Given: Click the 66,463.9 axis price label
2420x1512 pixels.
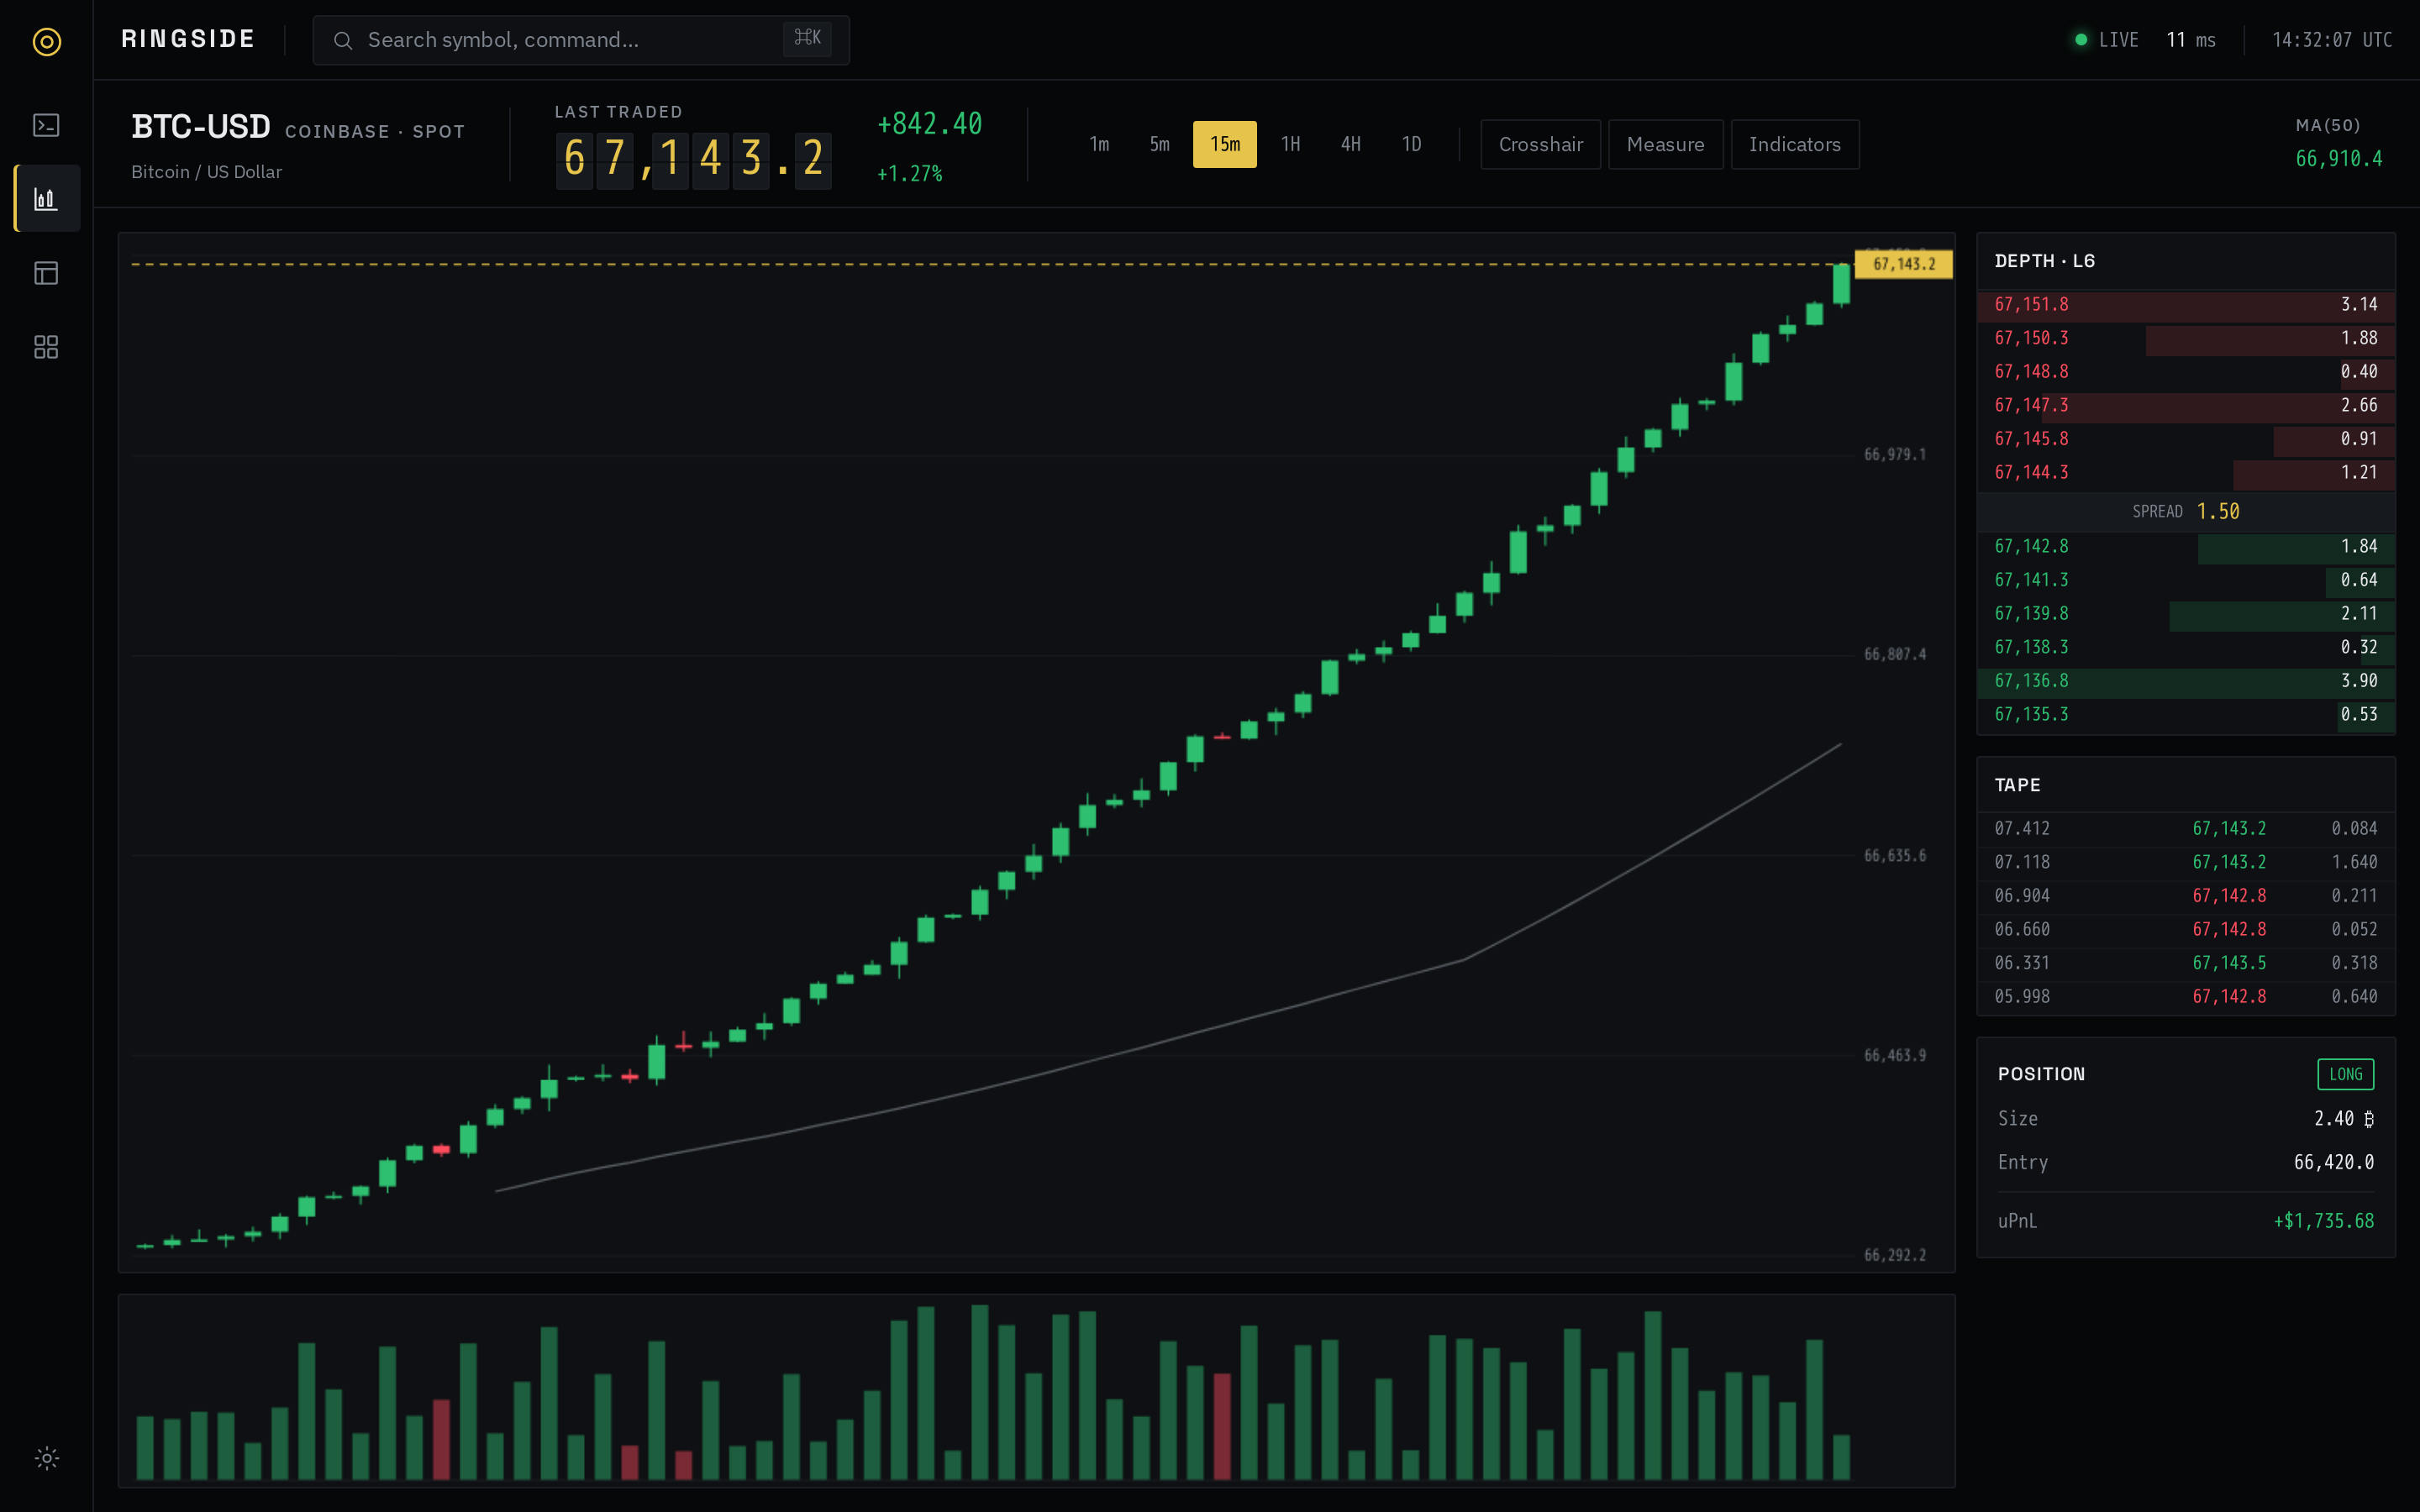Looking at the screenshot, I should tap(1894, 1055).
